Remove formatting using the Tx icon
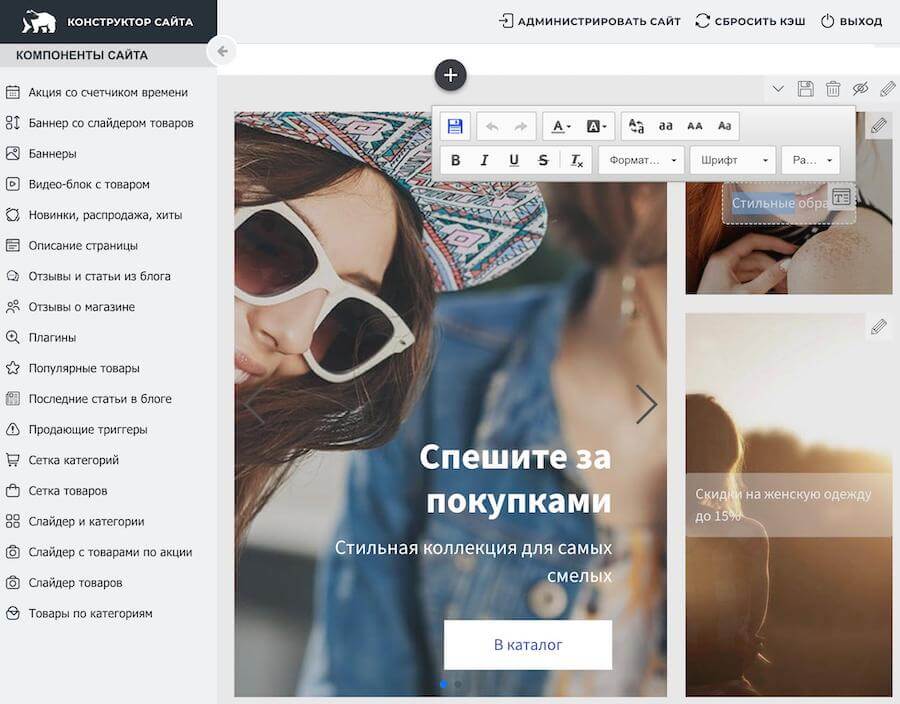This screenshot has height=704, width=900. pos(574,160)
